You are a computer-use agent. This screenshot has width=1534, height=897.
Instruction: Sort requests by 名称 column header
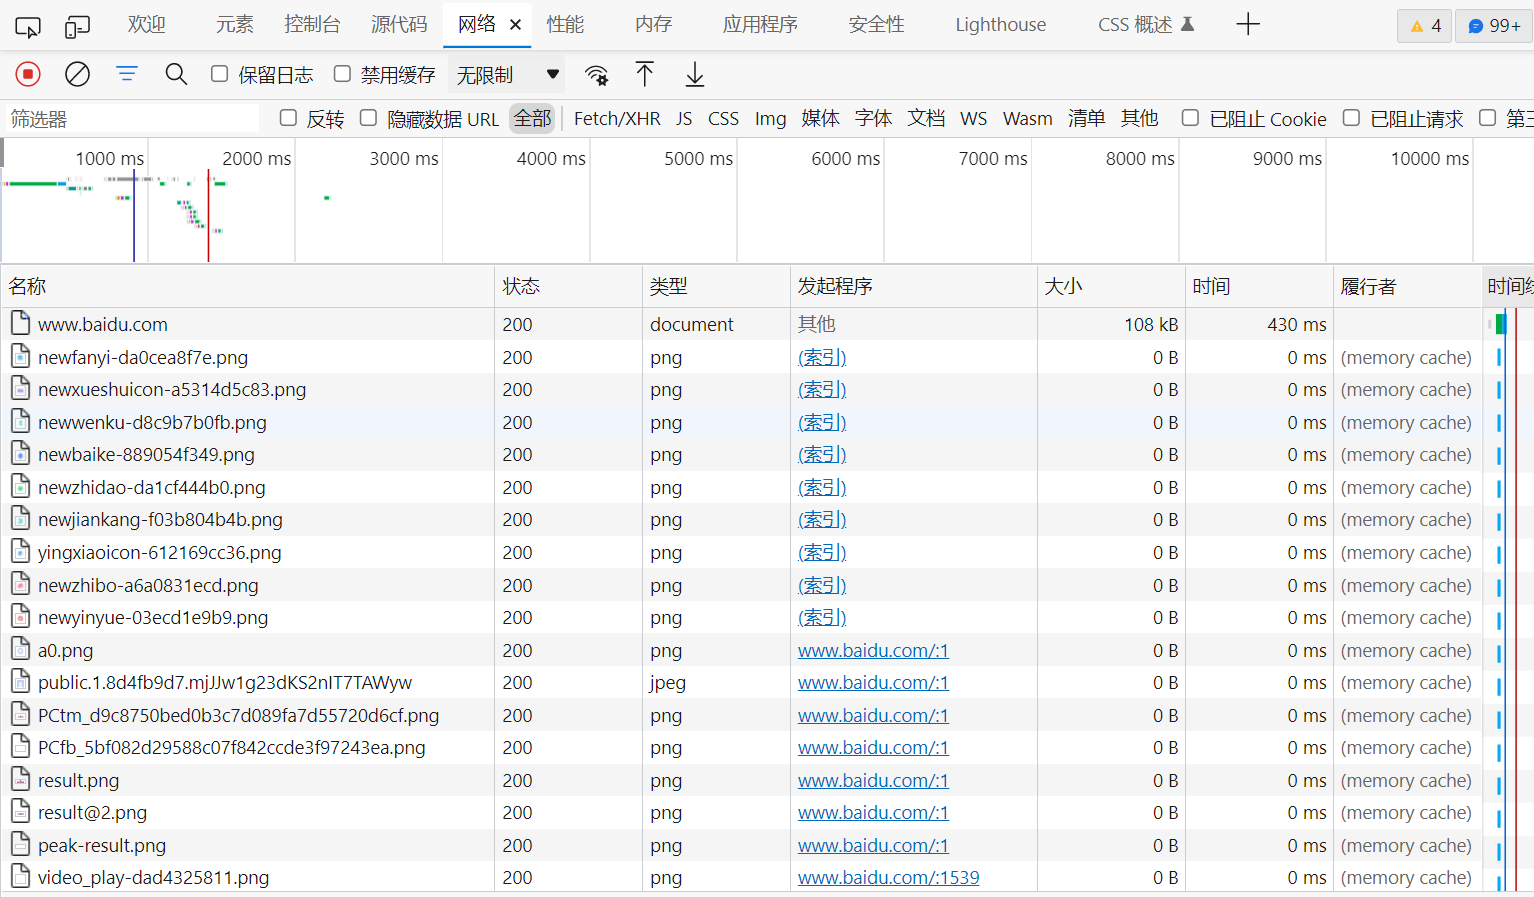pyautogui.click(x=248, y=286)
